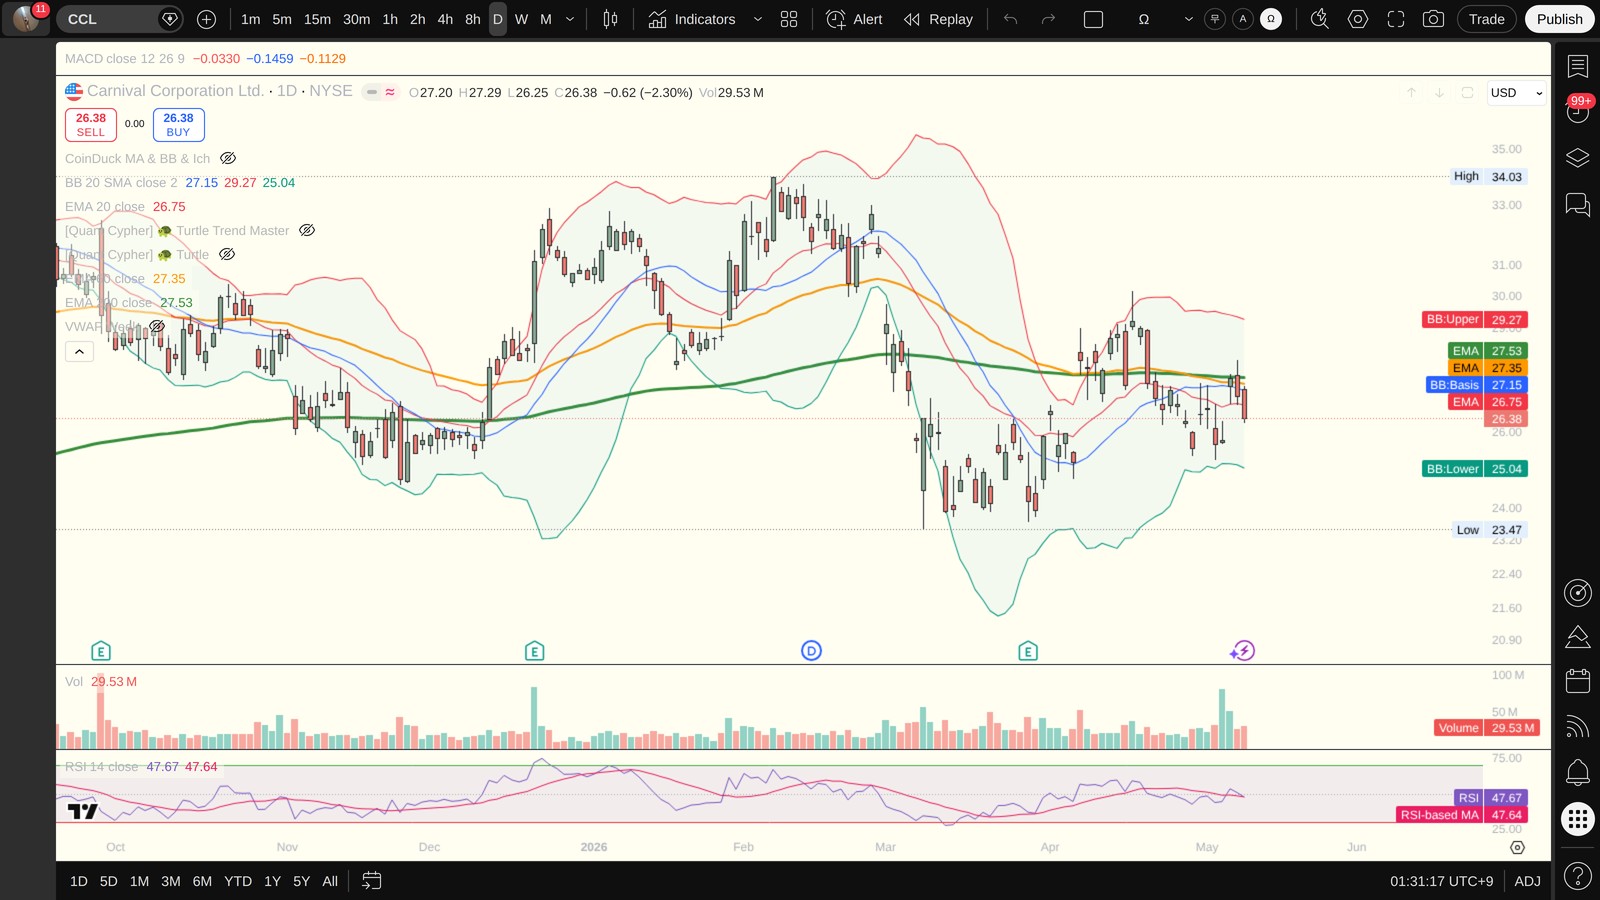Image resolution: width=1600 pixels, height=900 pixels.
Task: Open the drawing tools dropdown arrow
Action: coord(1188,19)
